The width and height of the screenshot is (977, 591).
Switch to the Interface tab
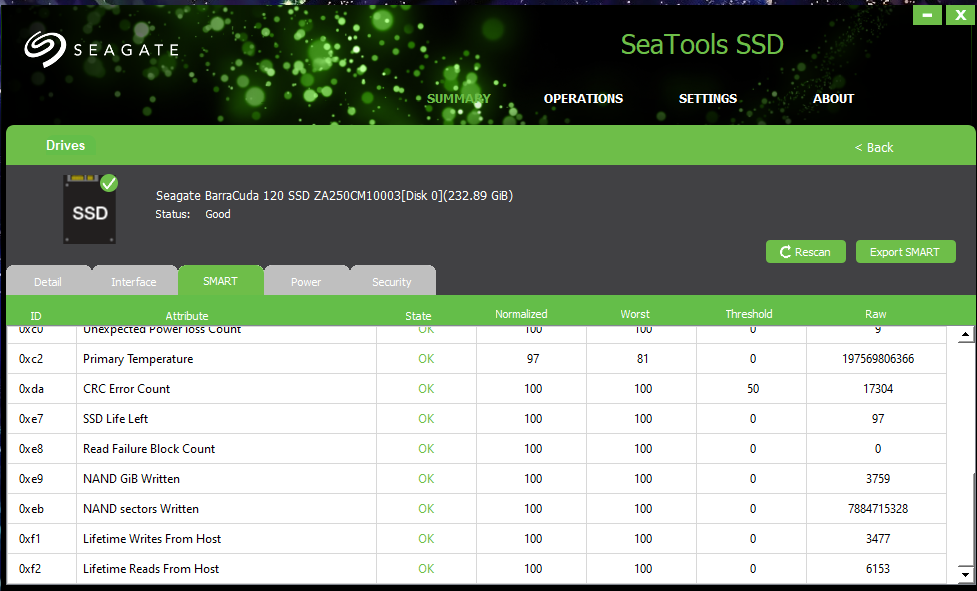tap(134, 281)
